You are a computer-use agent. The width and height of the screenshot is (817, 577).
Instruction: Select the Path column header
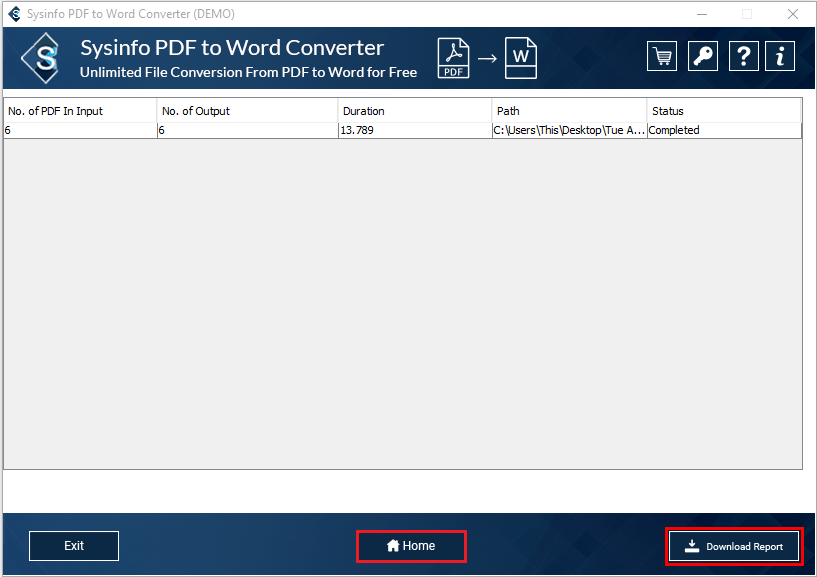coord(569,111)
